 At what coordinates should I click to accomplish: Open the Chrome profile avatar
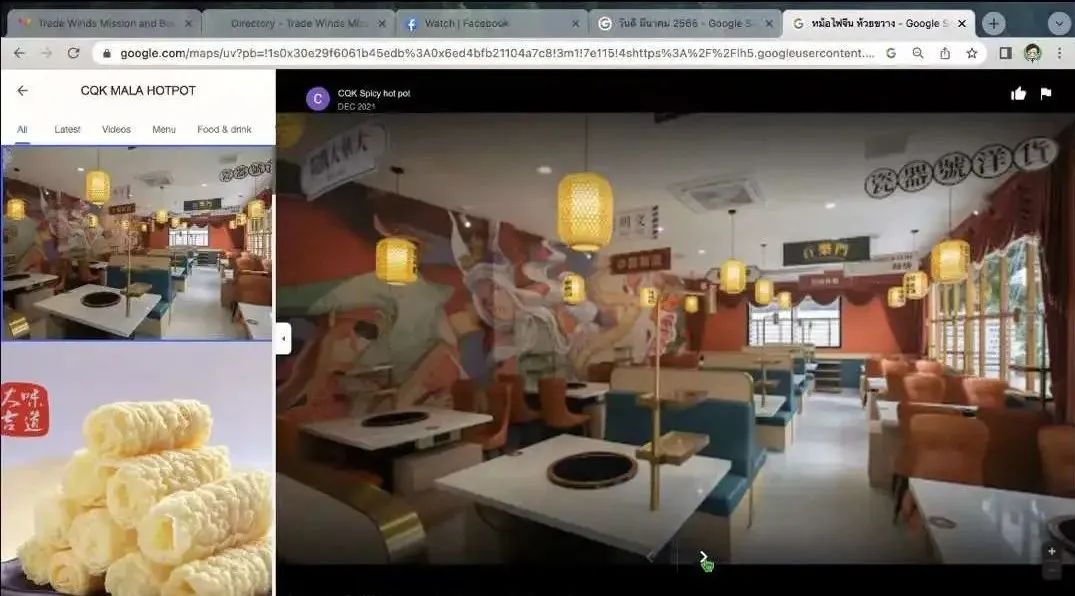click(1032, 53)
